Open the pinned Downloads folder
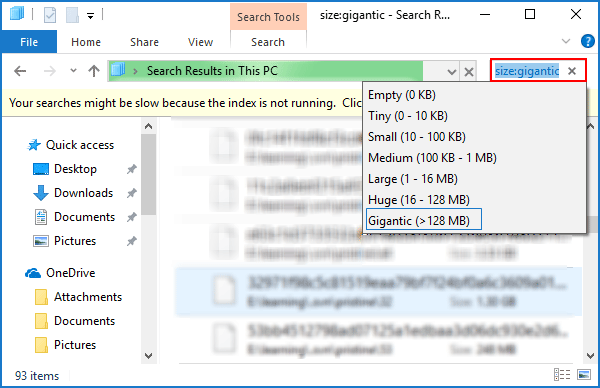The width and height of the screenshot is (600, 388). [83, 193]
